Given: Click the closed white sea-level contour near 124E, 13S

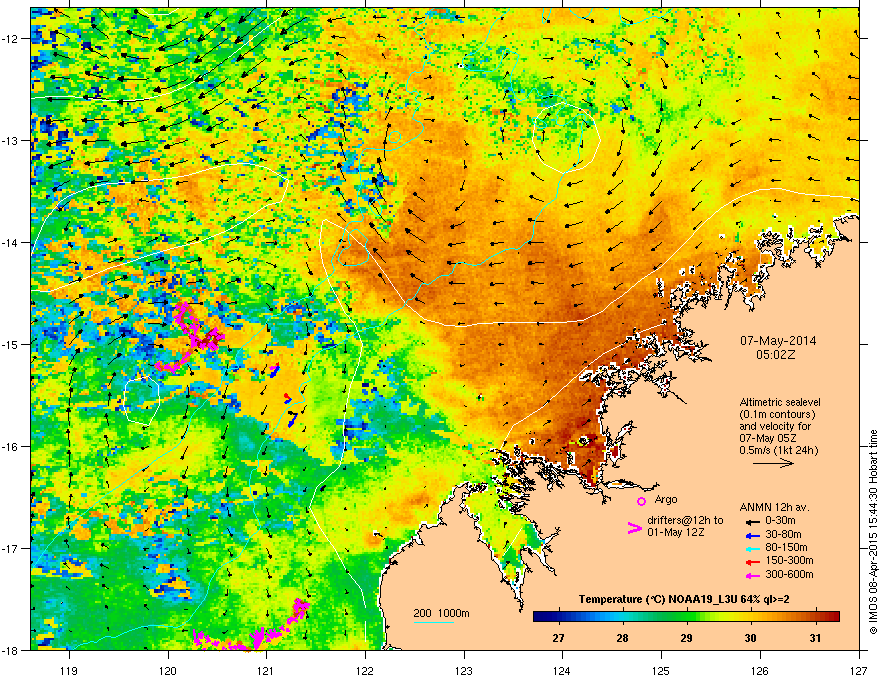Looking at the screenshot, I should tap(567, 136).
